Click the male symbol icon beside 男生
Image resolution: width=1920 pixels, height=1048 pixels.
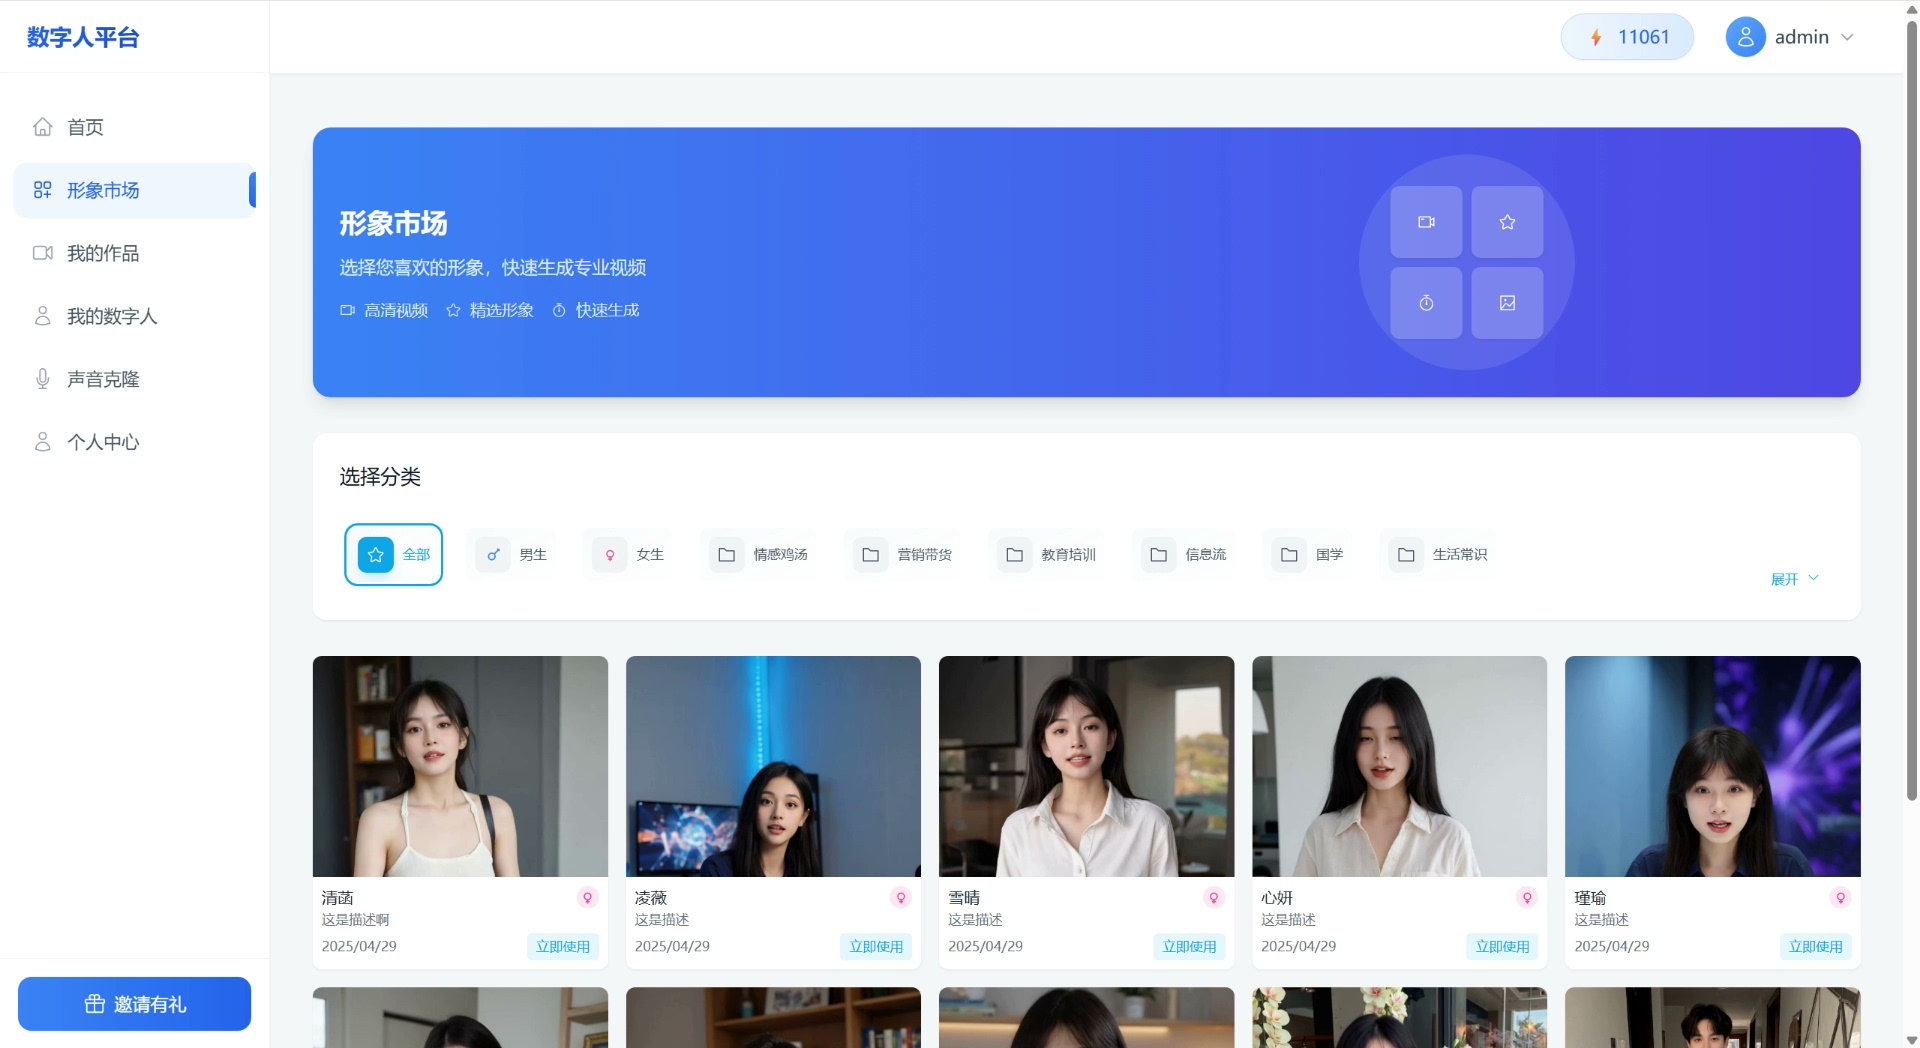(x=493, y=555)
